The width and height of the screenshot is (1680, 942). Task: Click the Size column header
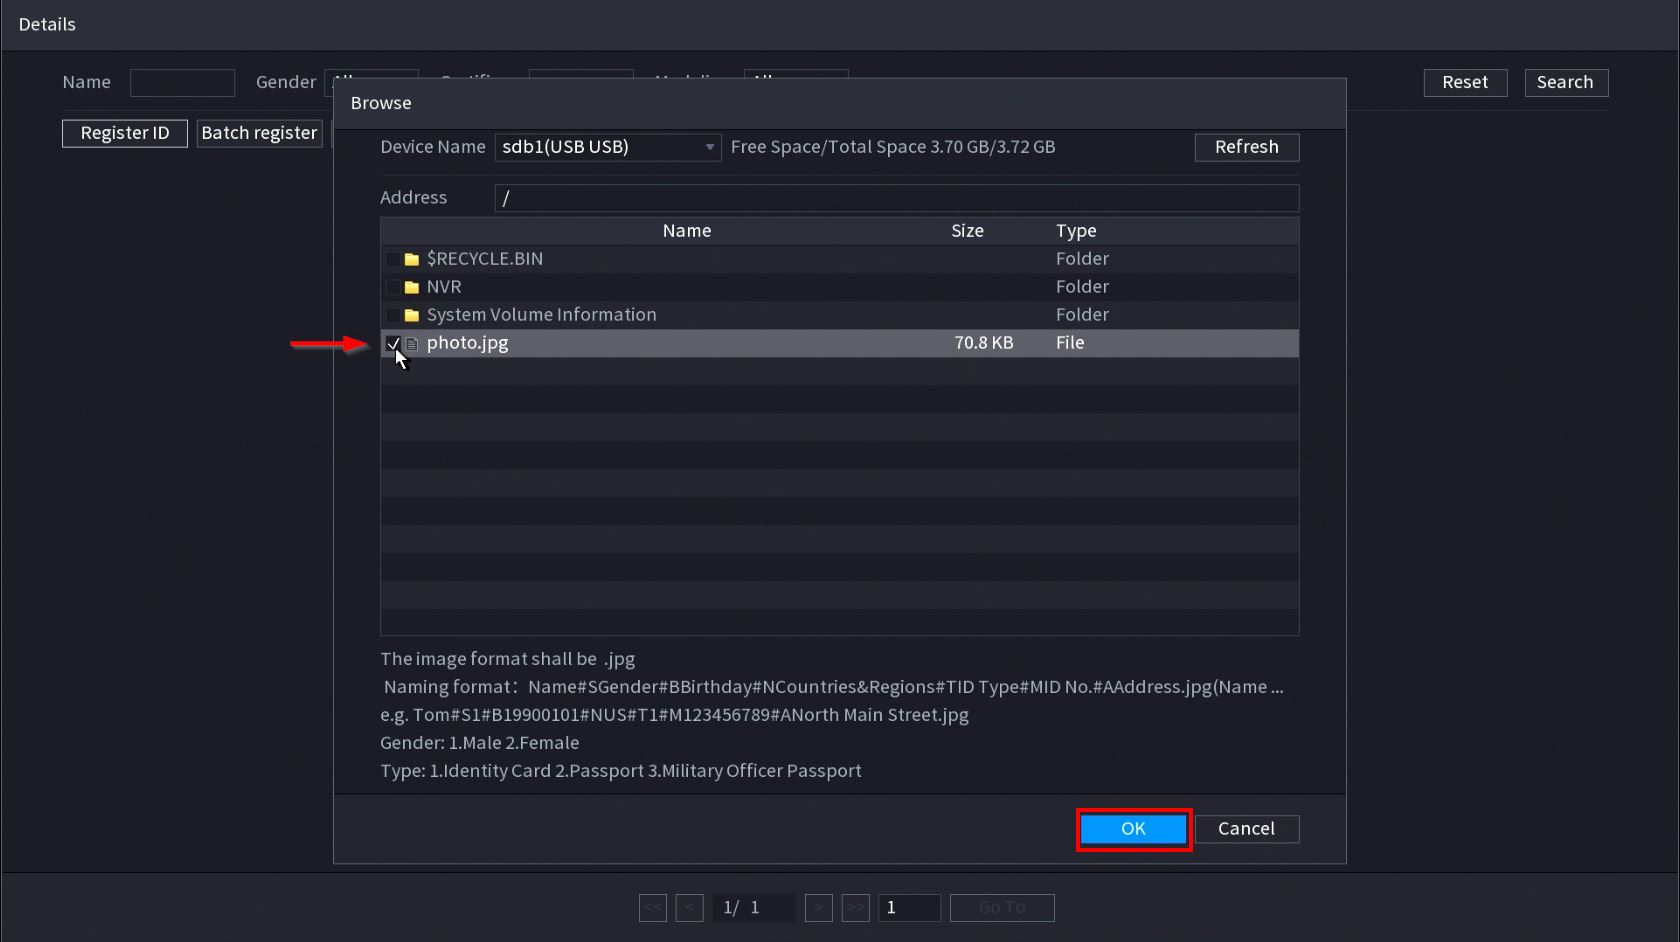click(967, 231)
